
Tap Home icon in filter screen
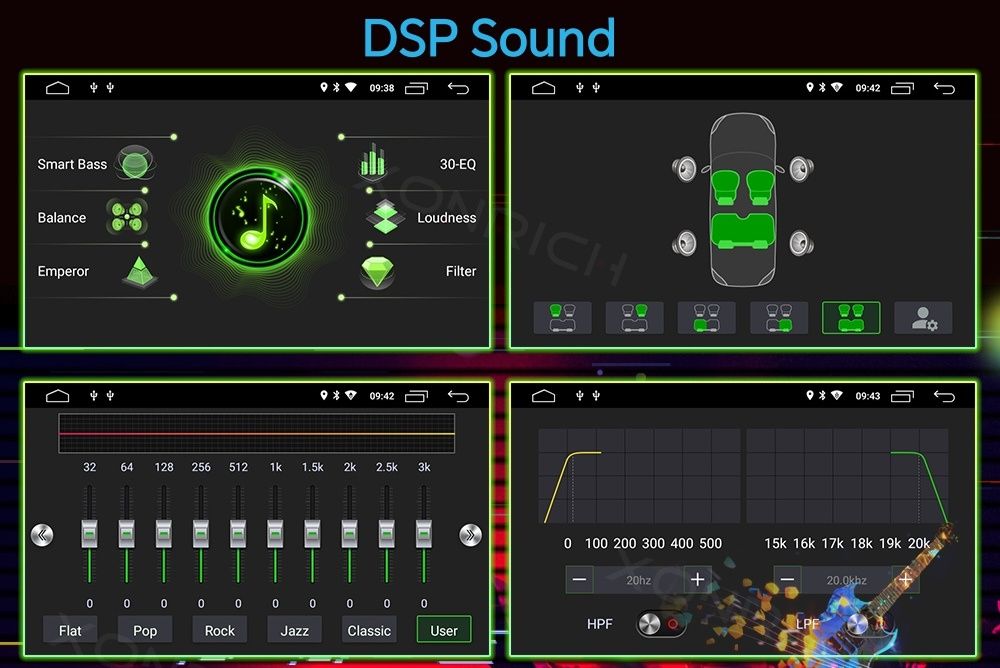pyautogui.click(x=543, y=396)
